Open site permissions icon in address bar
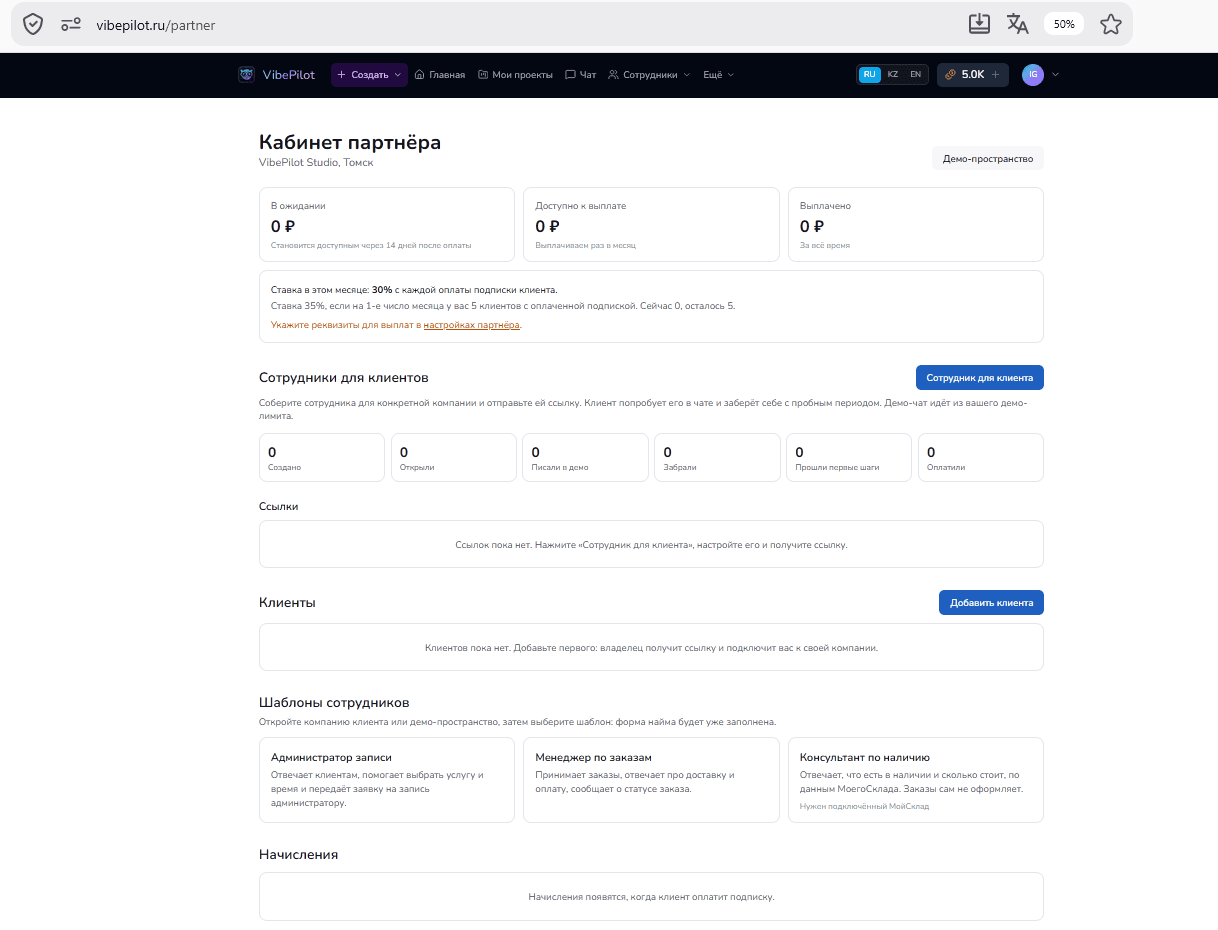This screenshot has height=930, width=1218. (x=71, y=24)
